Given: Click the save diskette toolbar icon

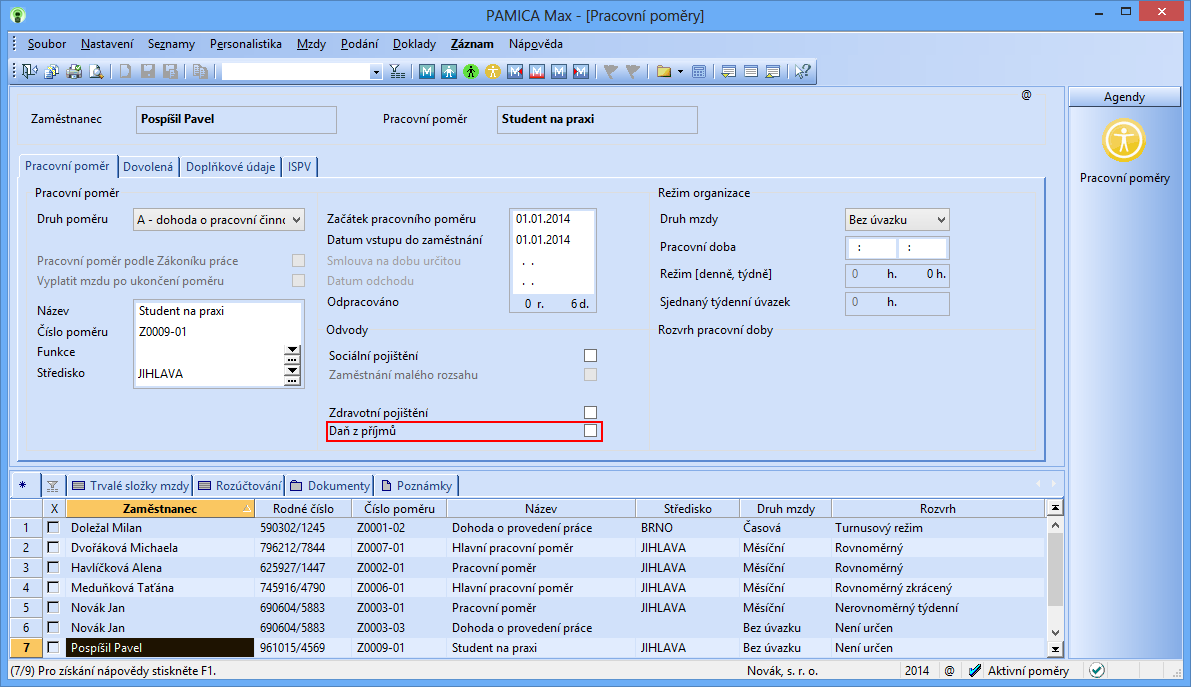Looking at the screenshot, I should (x=147, y=71).
